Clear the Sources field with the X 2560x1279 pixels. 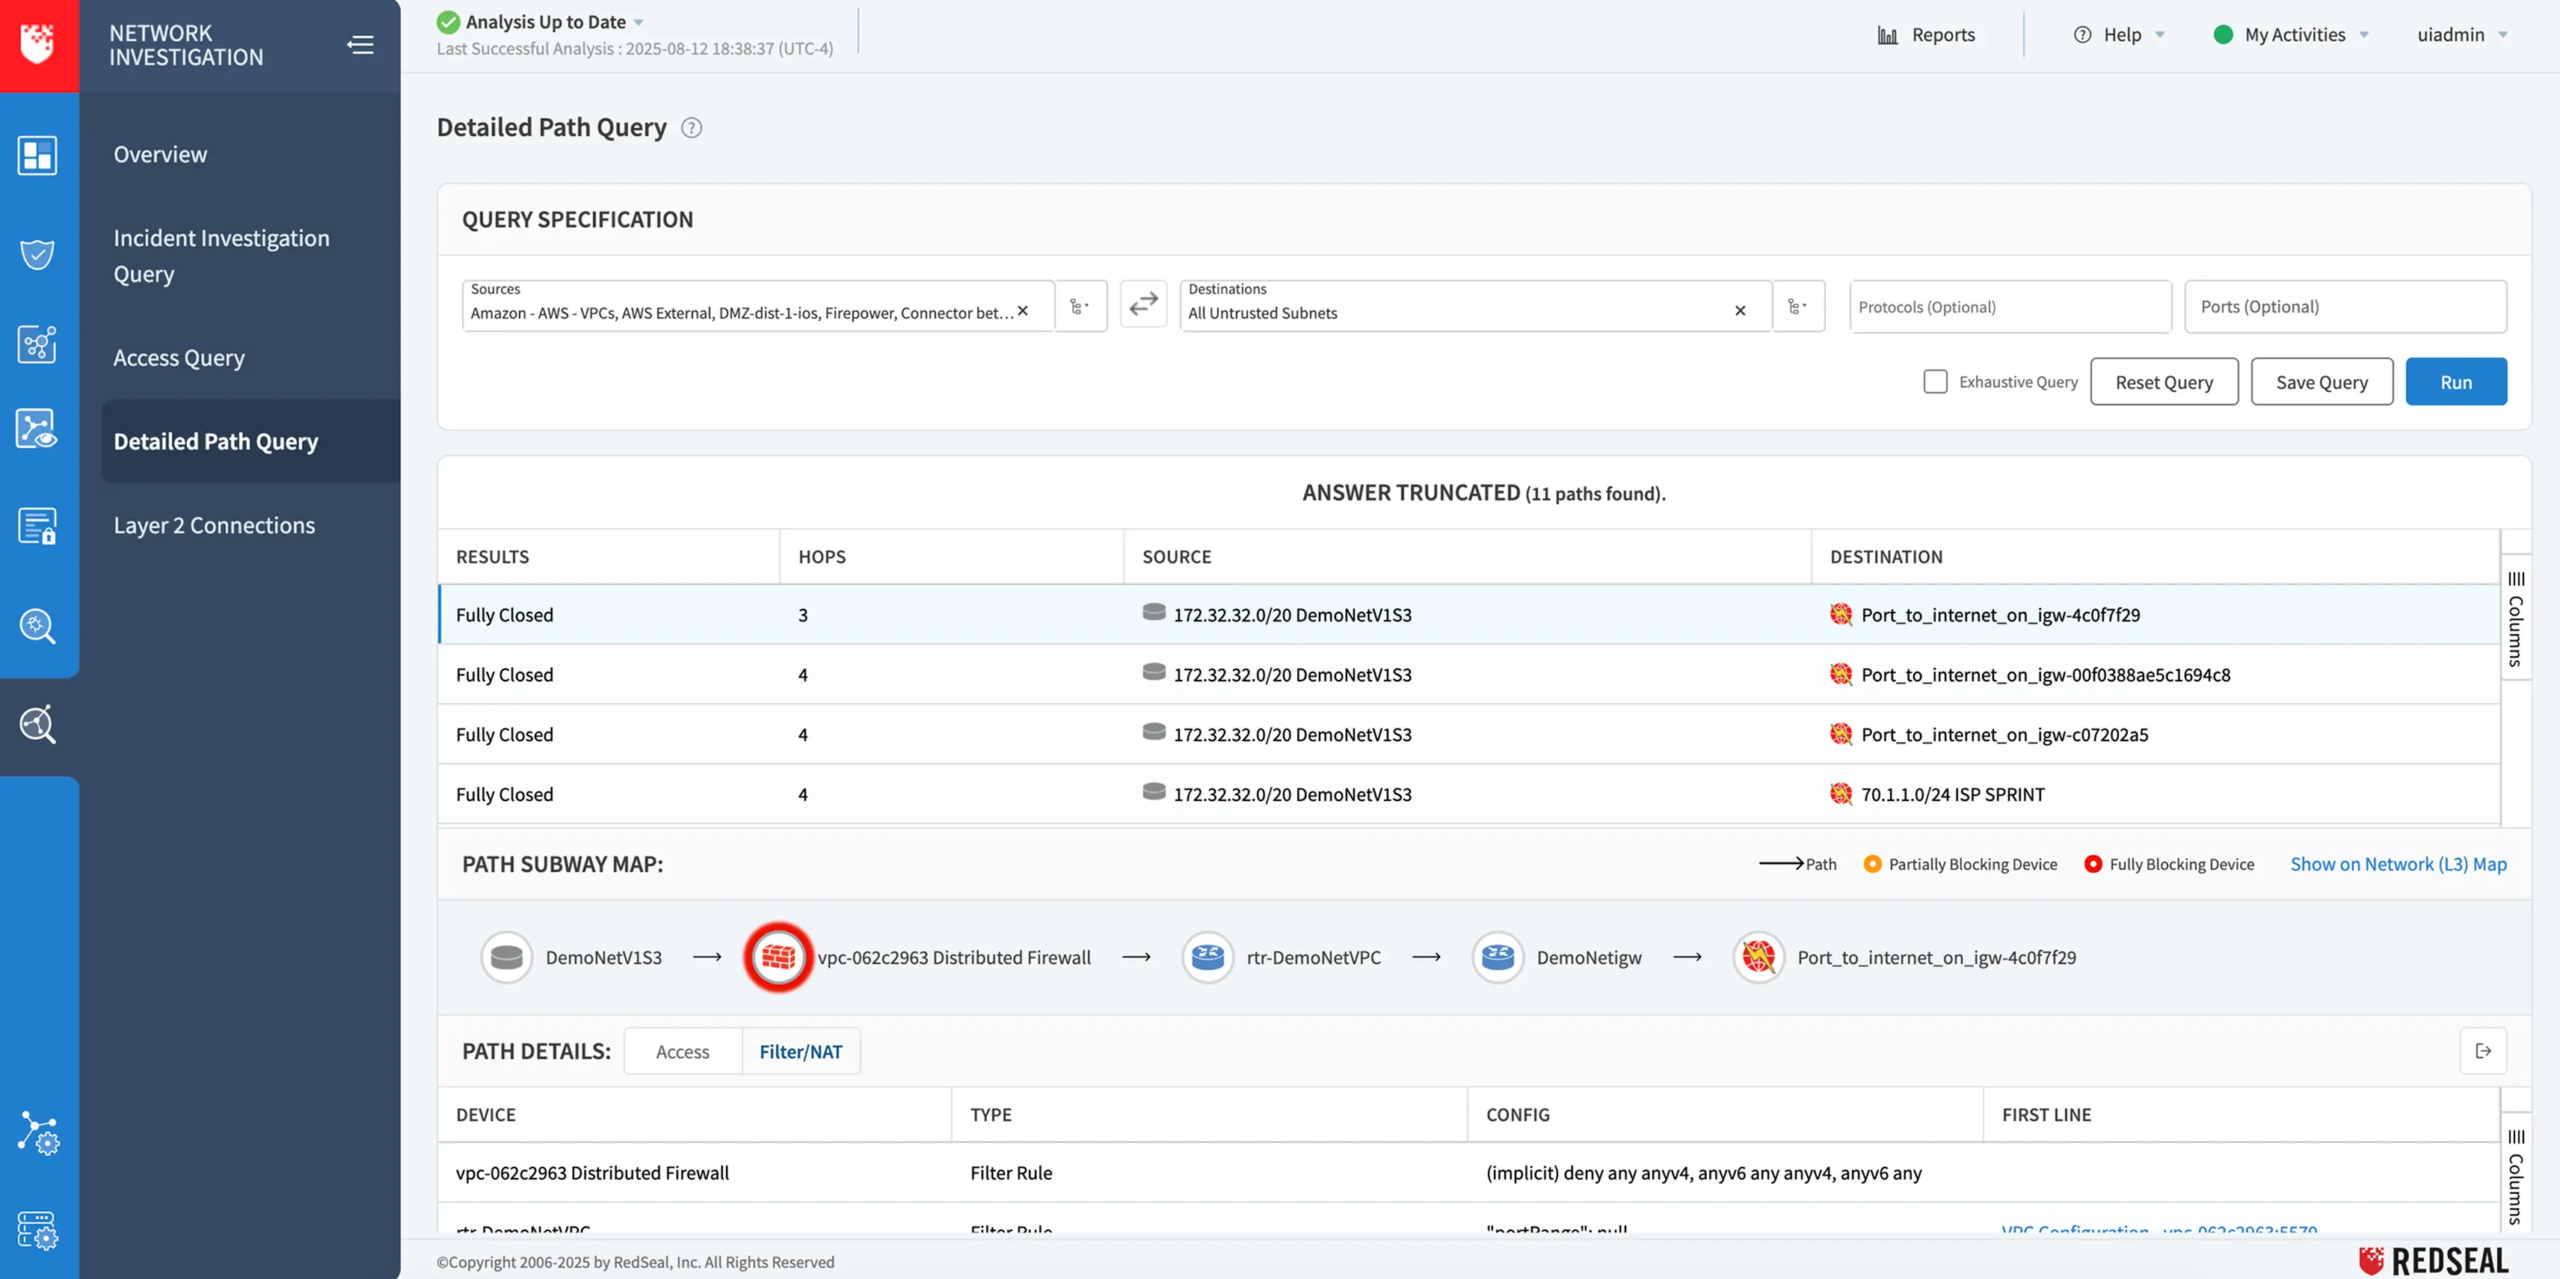[1023, 311]
